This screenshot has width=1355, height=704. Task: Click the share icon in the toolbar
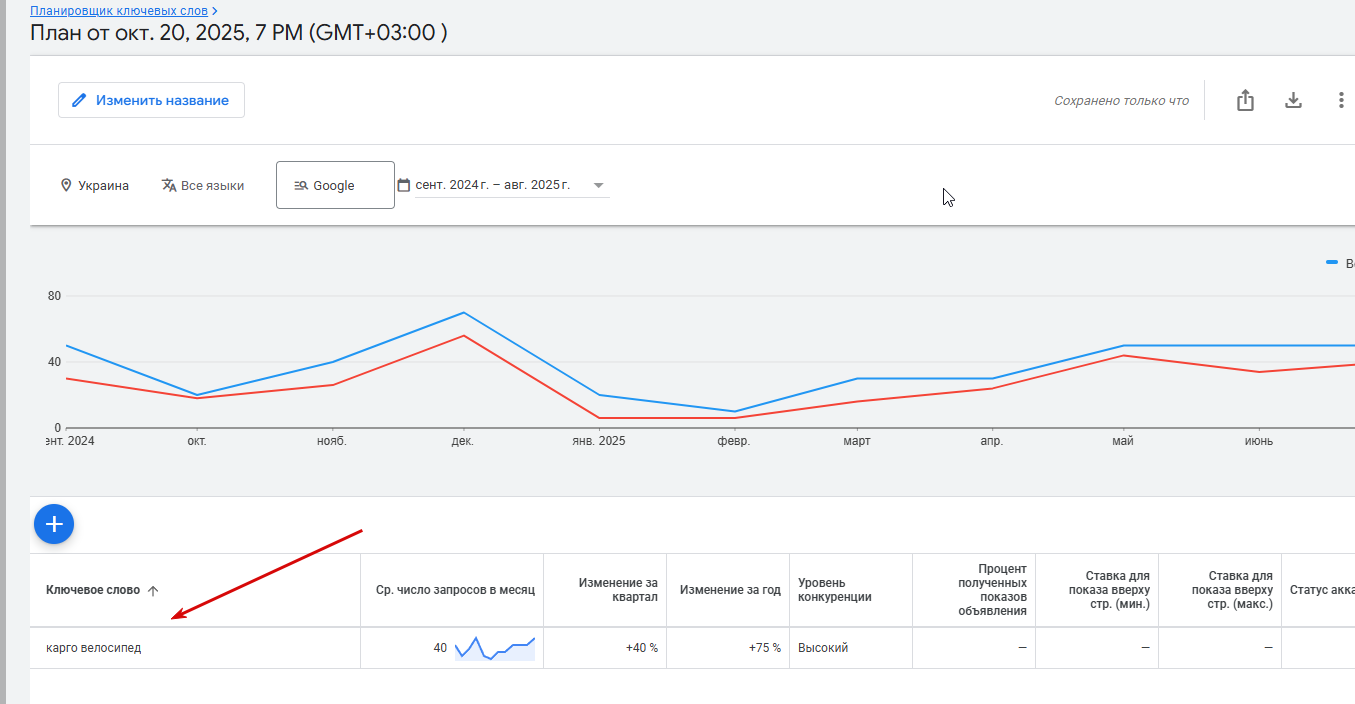coord(1245,101)
